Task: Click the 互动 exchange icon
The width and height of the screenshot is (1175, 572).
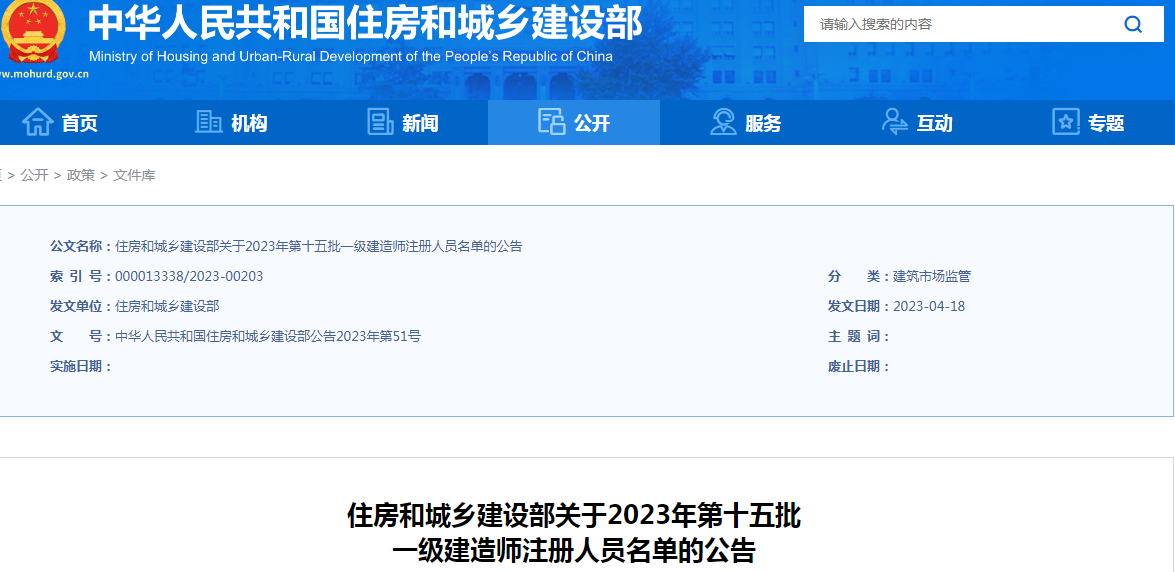Action: point(895,121)
